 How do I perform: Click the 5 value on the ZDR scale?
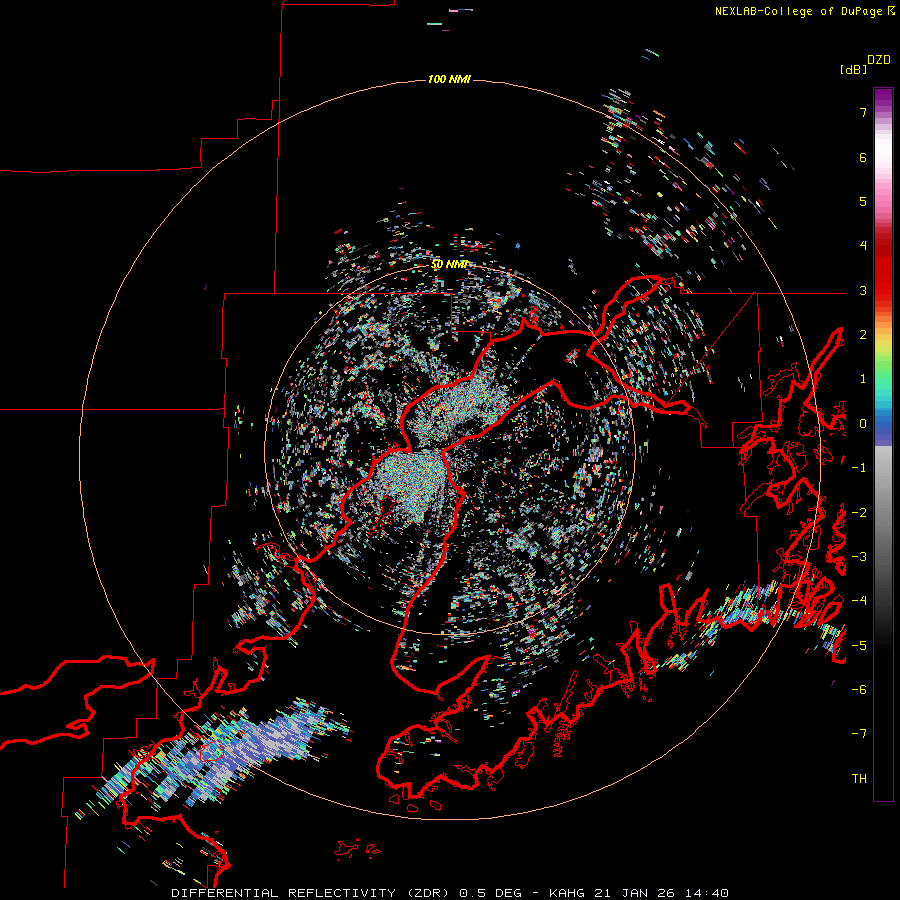pyautogui.click(x=863, y=201)
